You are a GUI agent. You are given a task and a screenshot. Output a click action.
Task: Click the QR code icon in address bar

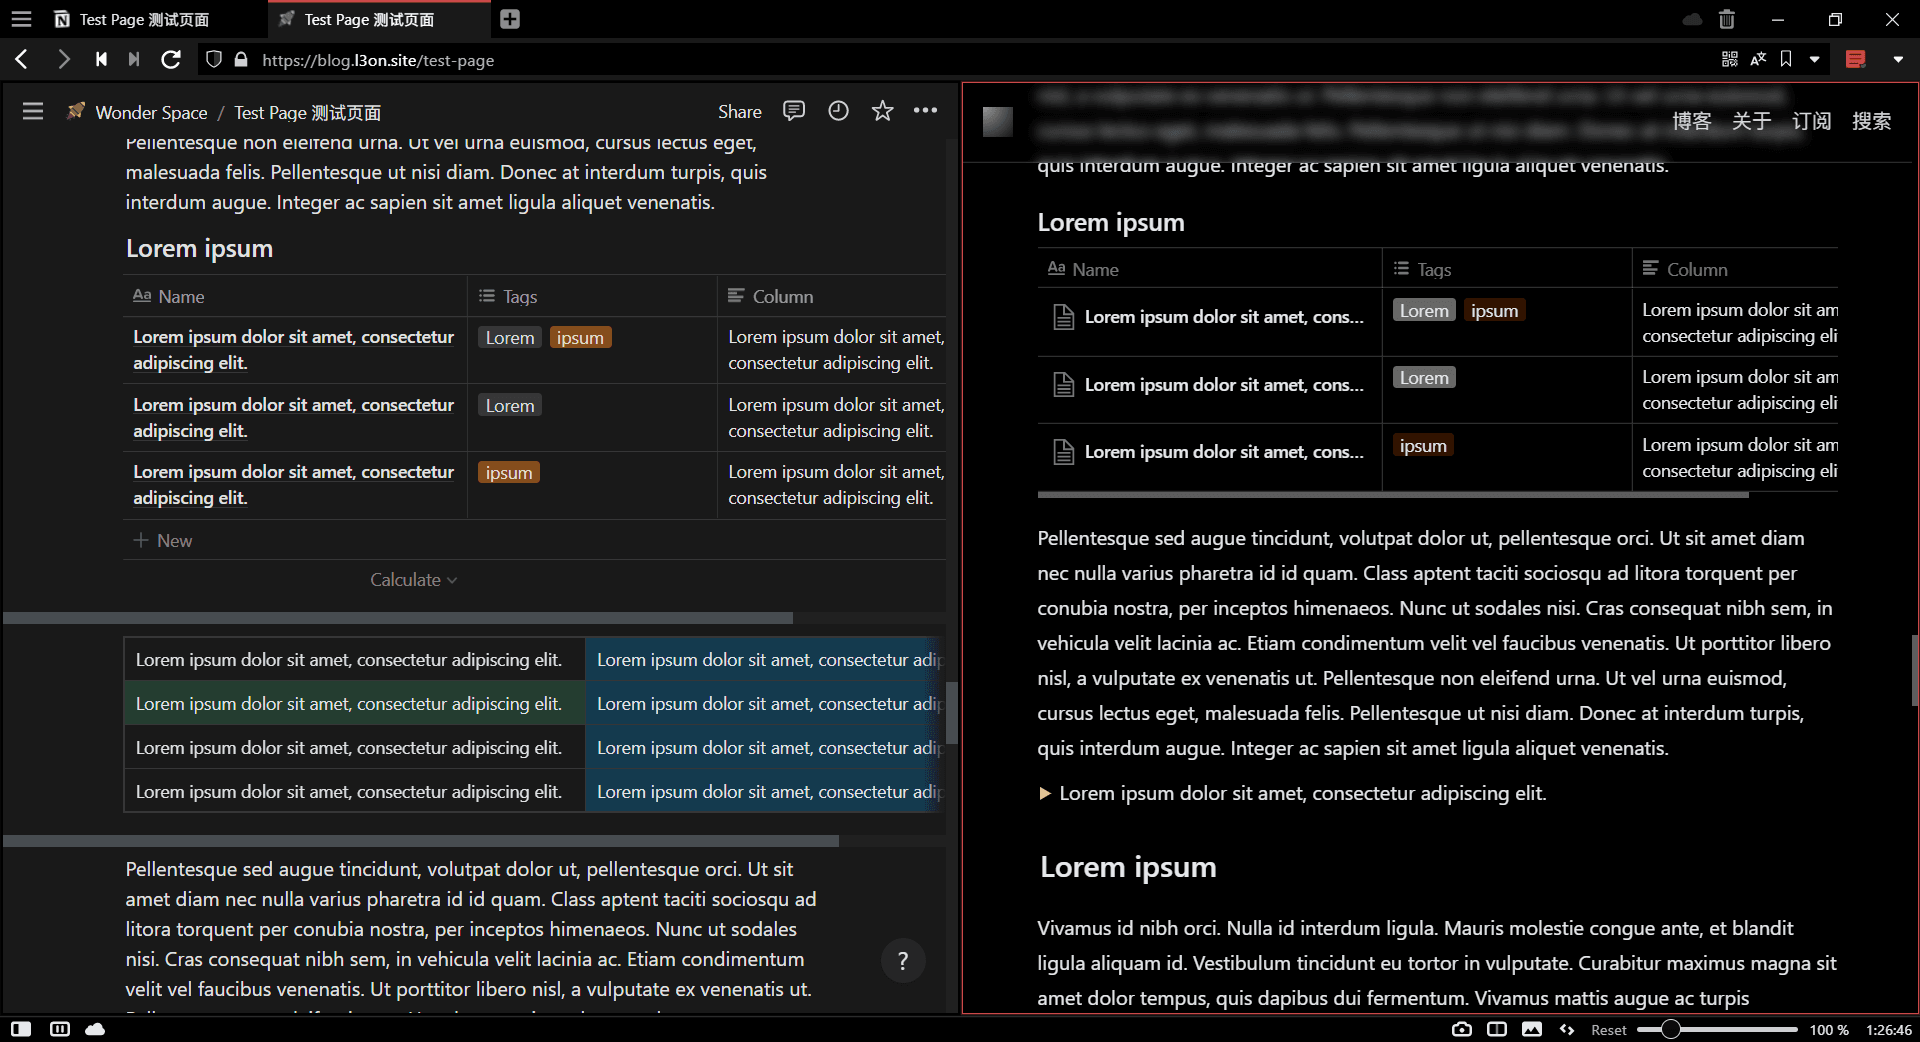point(1730,60)
